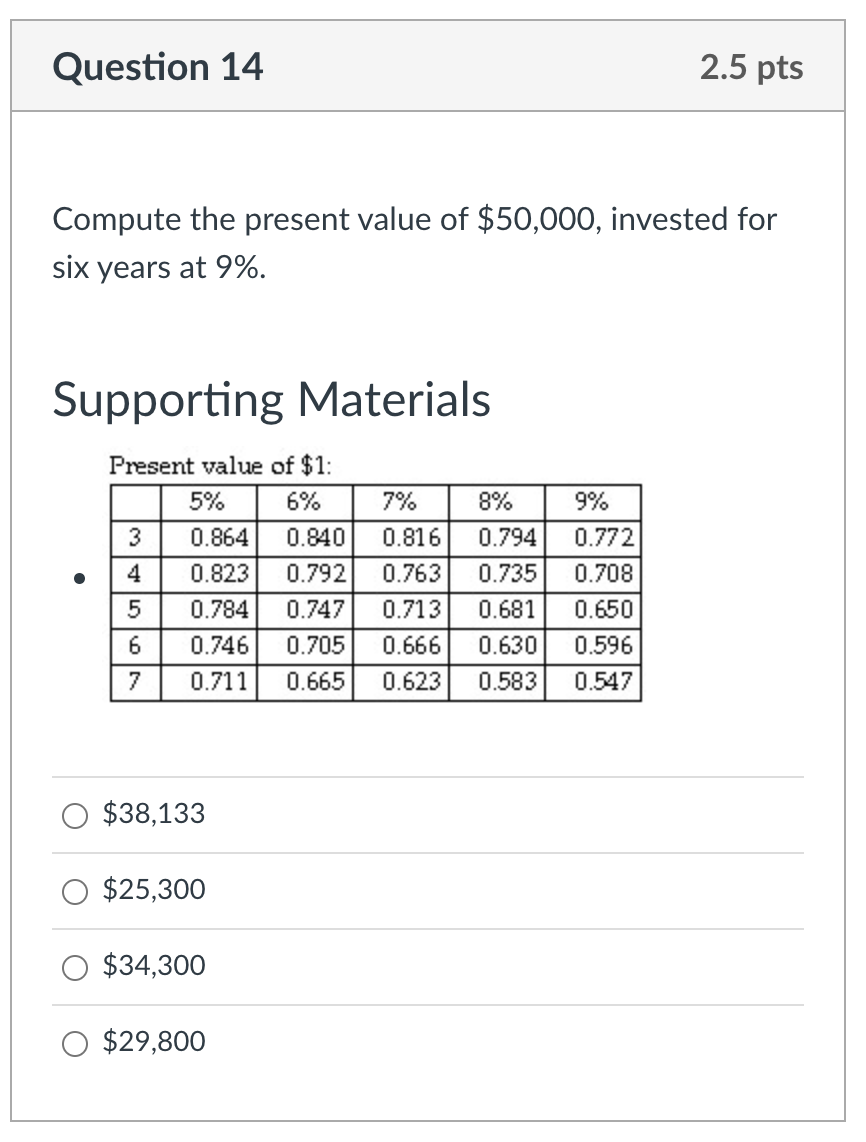This screenshot has height=1142, width=866.
Task: Click the "2.5 pts" point value
Action: tap(751, 68)
